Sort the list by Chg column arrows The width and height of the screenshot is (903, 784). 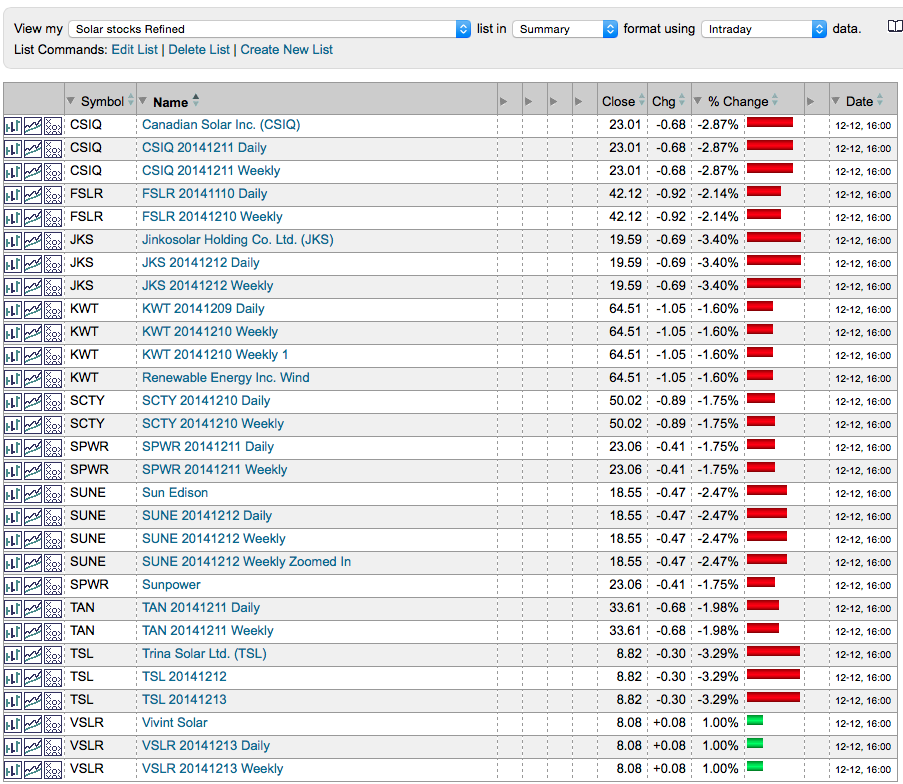click(x=682, y=101)
